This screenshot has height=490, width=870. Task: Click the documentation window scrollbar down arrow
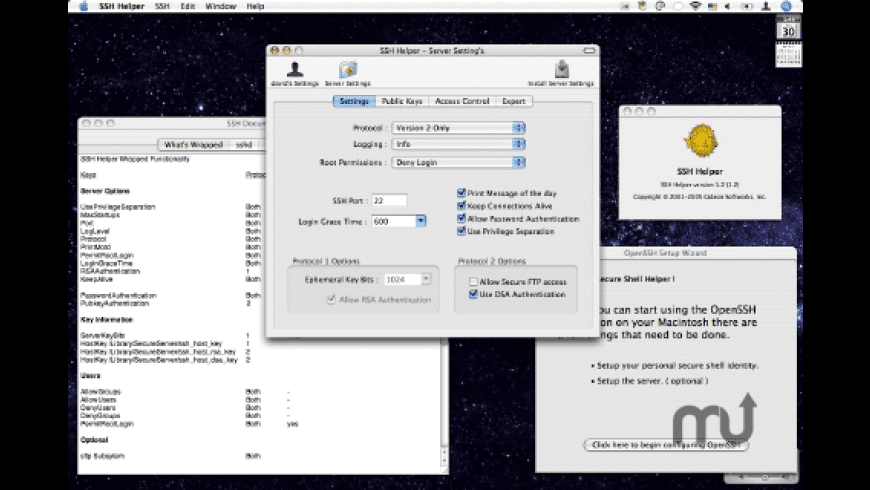[444, 462]
